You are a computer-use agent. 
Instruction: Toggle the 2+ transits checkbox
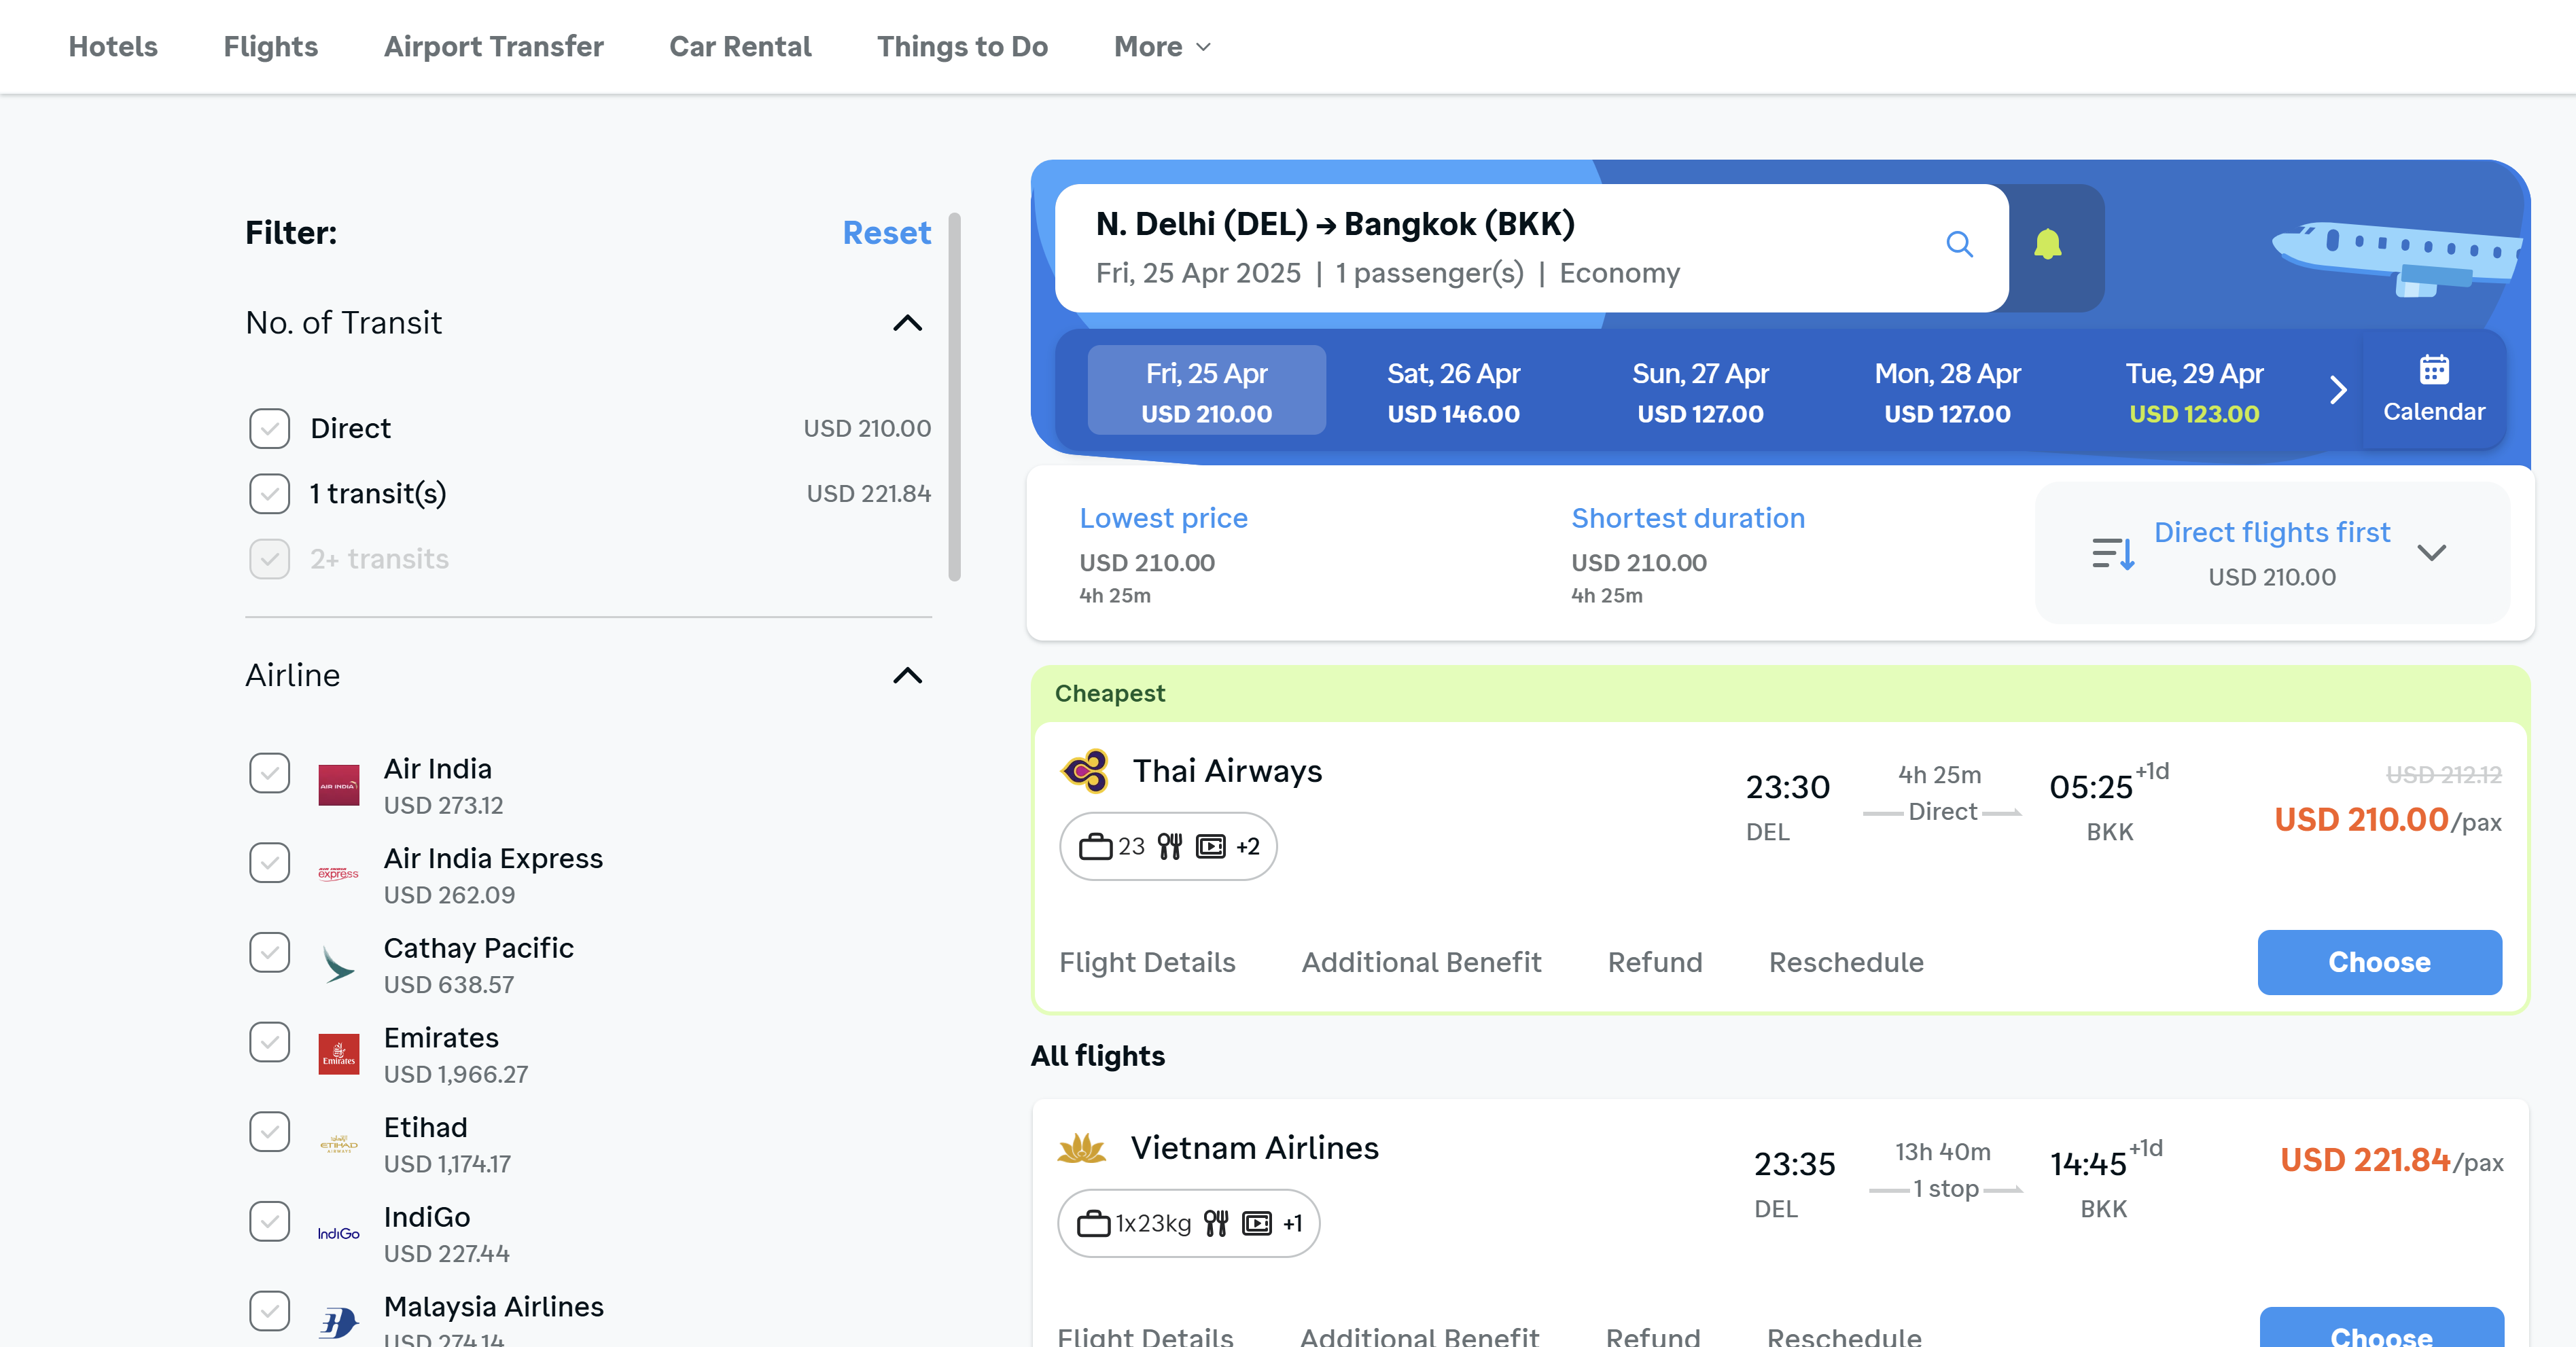click(270, 559)
